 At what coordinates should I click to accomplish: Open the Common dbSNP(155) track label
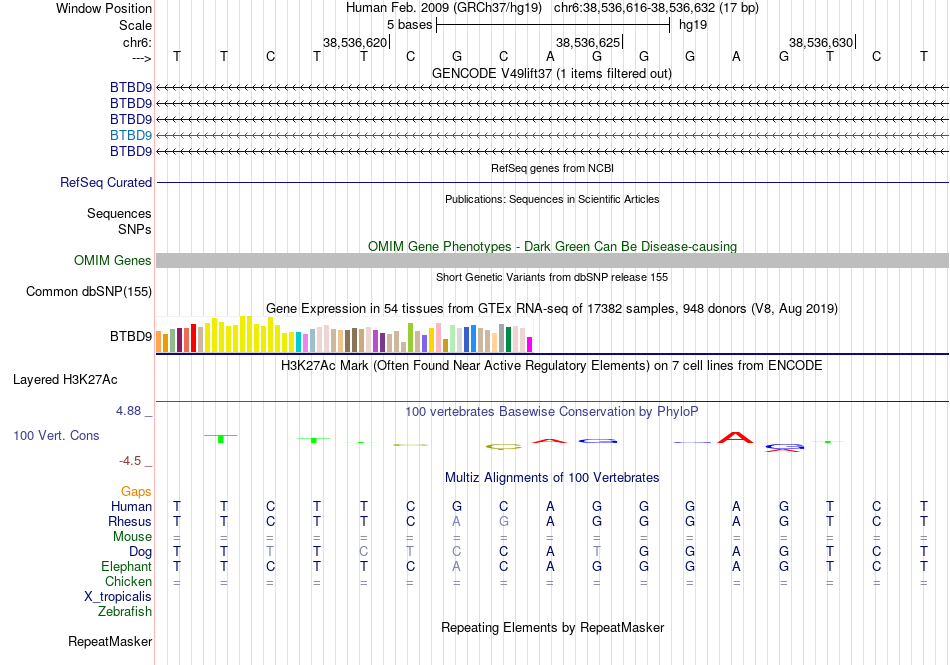(x=89, y=291)
